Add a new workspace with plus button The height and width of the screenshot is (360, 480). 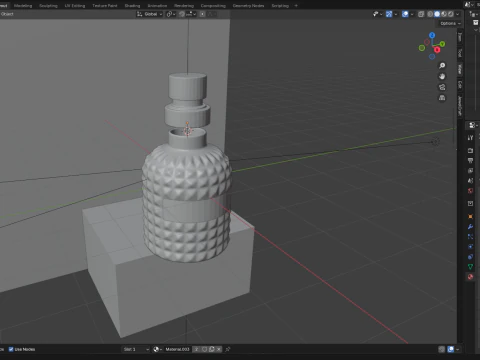click(296, 6)
